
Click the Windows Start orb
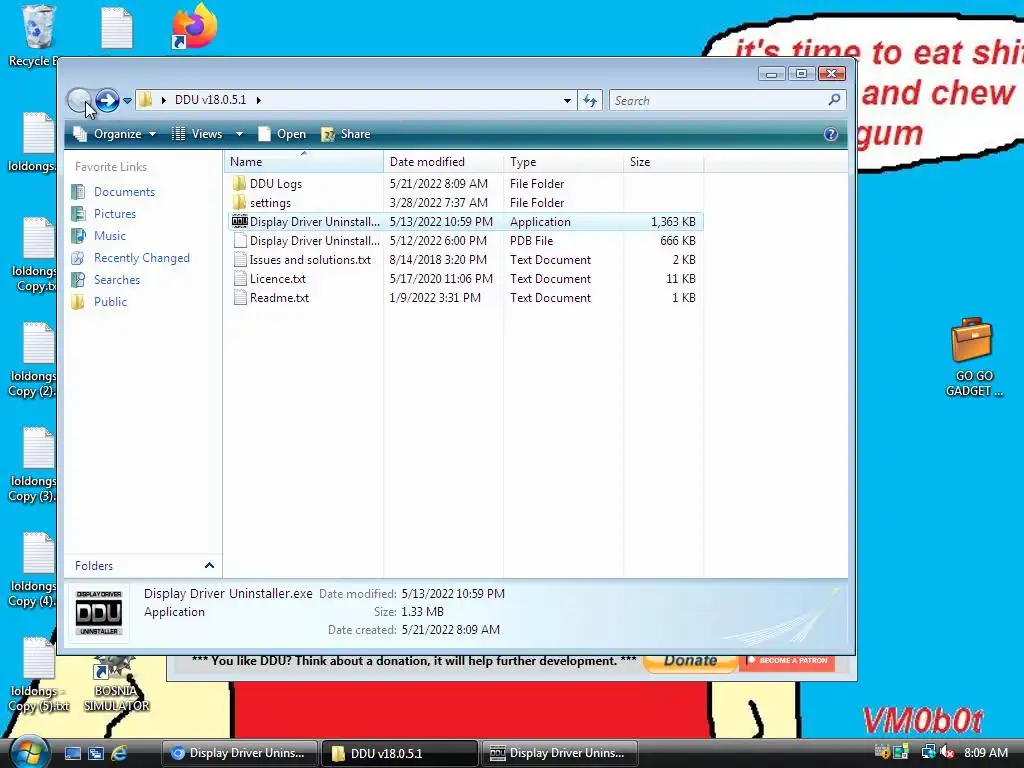[27, 752]
